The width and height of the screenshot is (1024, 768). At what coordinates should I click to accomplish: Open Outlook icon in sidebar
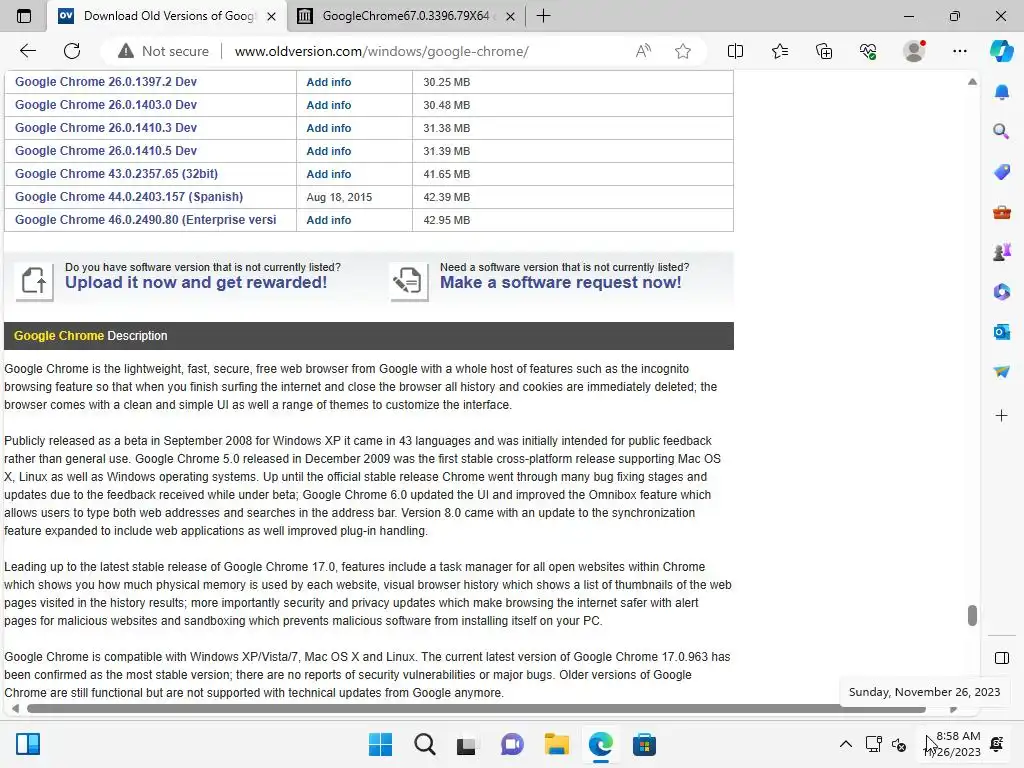pyautogui.click(x=1002, y=332)
